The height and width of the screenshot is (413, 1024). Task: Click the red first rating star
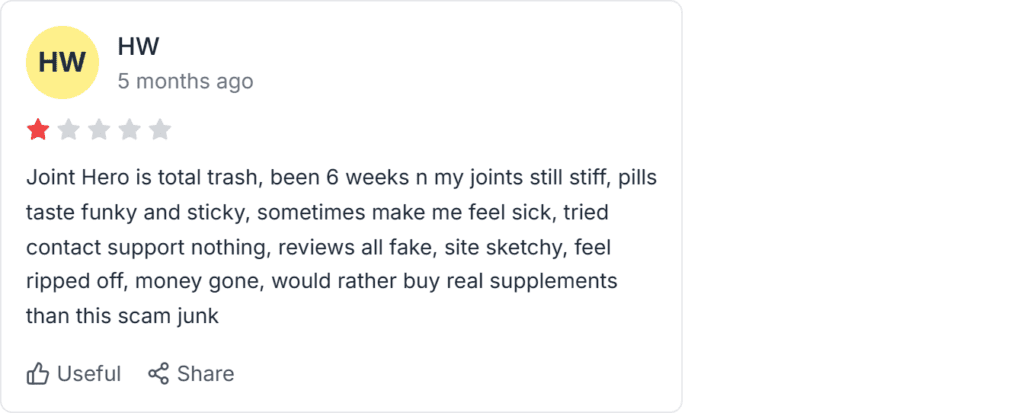point(38,130)
